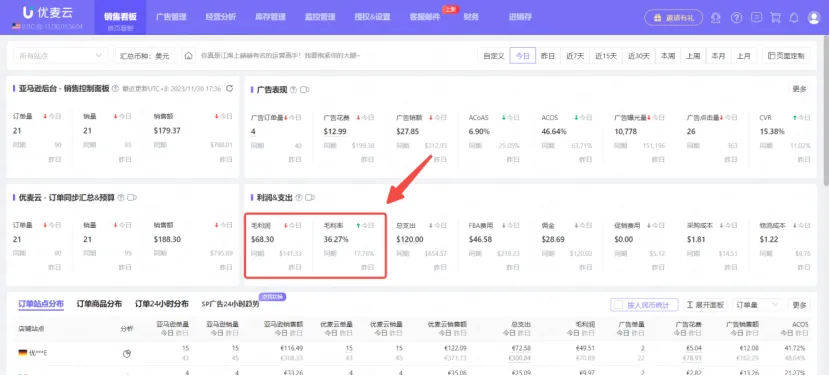Image resolution: width=830 pixels, height=376 pixels.
Task: Click video icon next to 优麦云-订单同步汇总&预算
Action: click(132, 198)
